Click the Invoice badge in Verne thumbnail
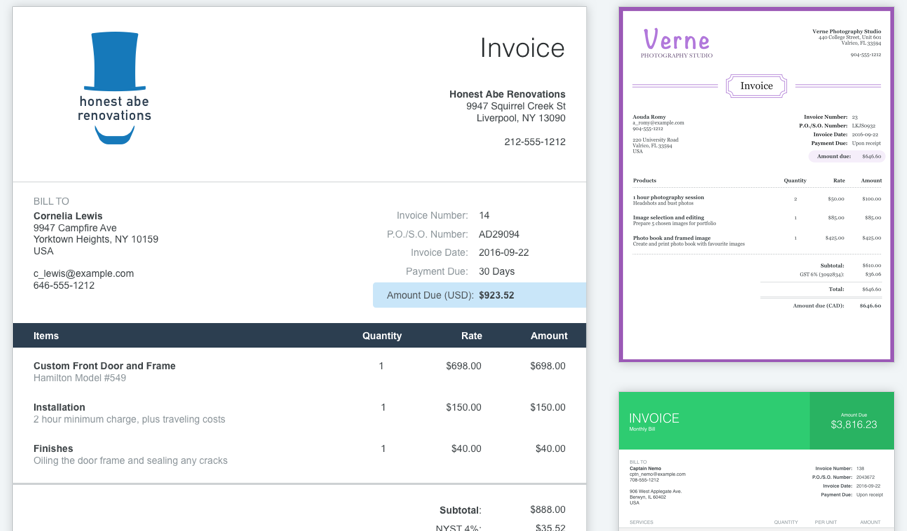This screenshot has width=907, height=531. coord(757,86)
